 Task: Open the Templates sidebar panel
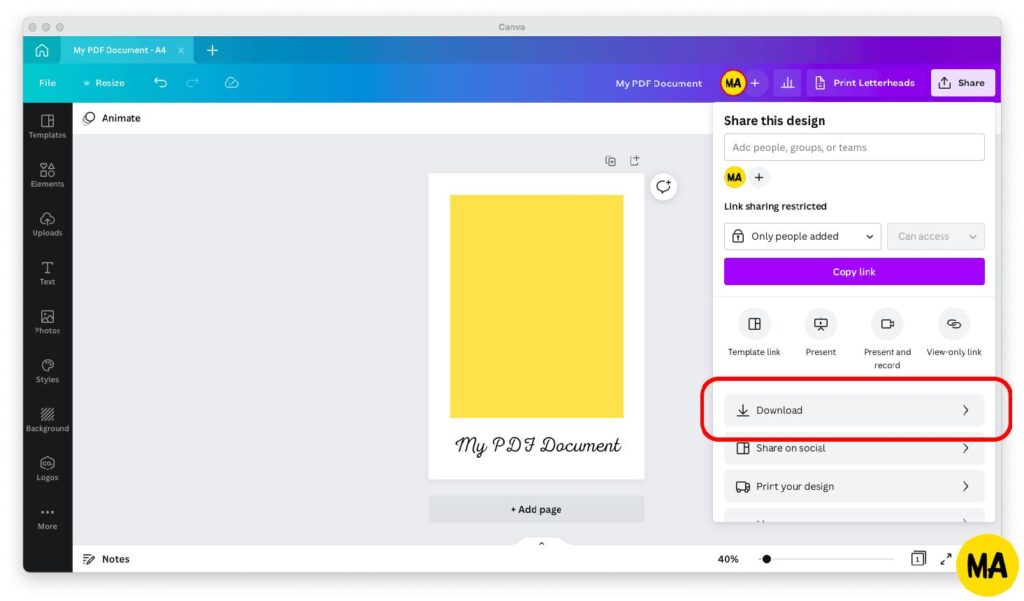47,126
